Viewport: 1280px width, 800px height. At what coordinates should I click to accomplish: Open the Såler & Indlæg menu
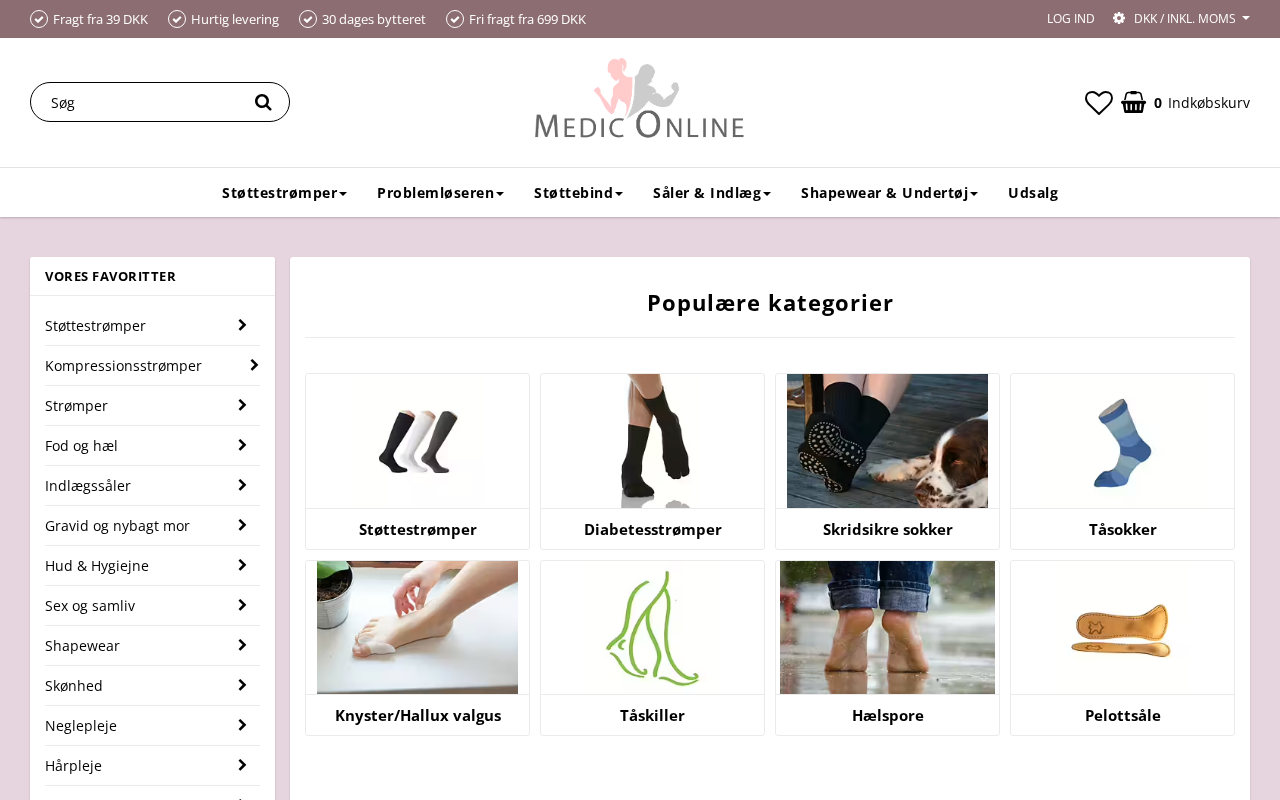(712, 193)
